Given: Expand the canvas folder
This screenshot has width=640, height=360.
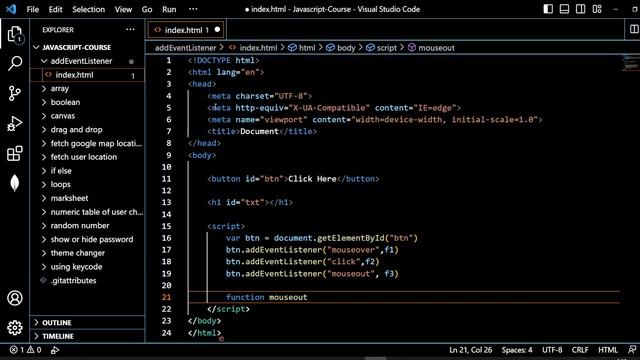Looking at the screenshot, I should [87, 116].
